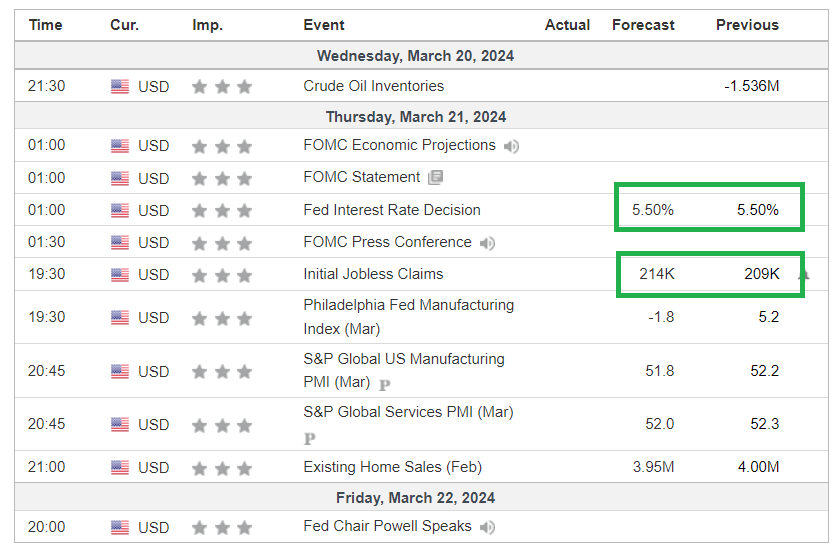Open Fed Interest Rate Decision event

[392, 210]
